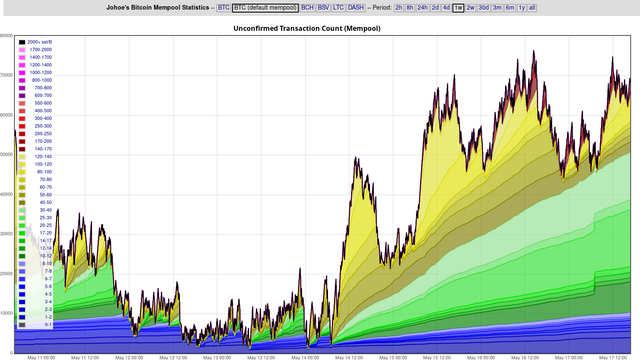This screenshot has height=360, width=640.
Task: Set the period to 24h
Action: point(422,8)
